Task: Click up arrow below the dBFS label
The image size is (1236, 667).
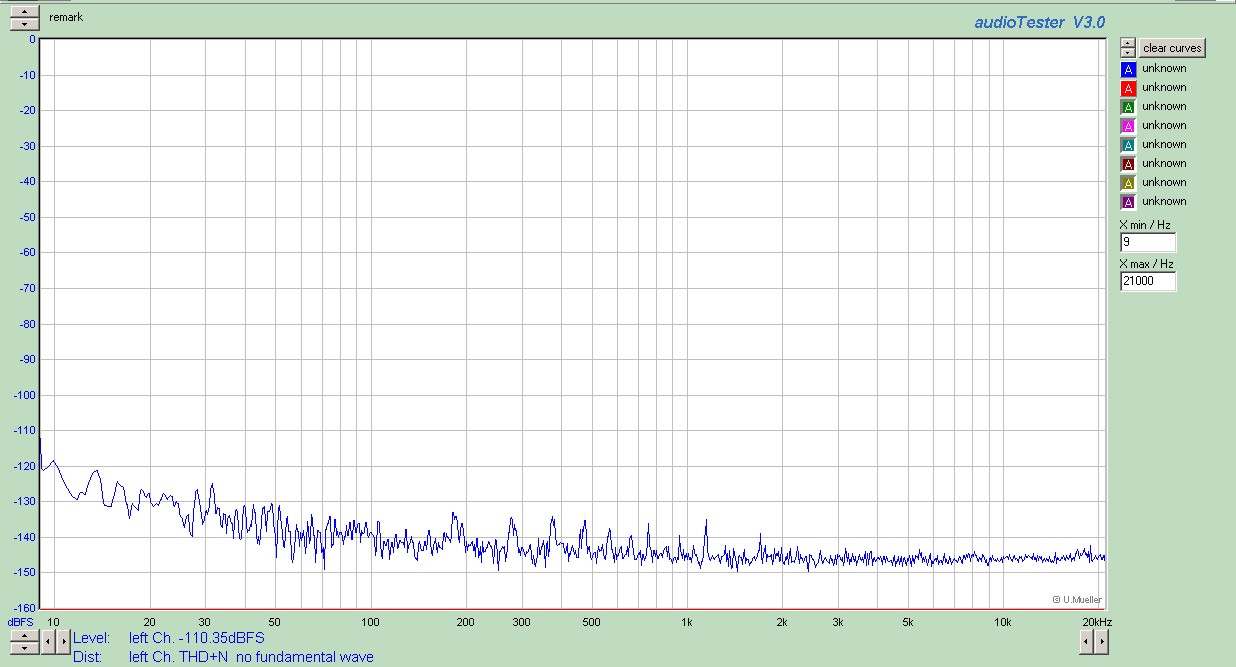Action: pos(24,635)
